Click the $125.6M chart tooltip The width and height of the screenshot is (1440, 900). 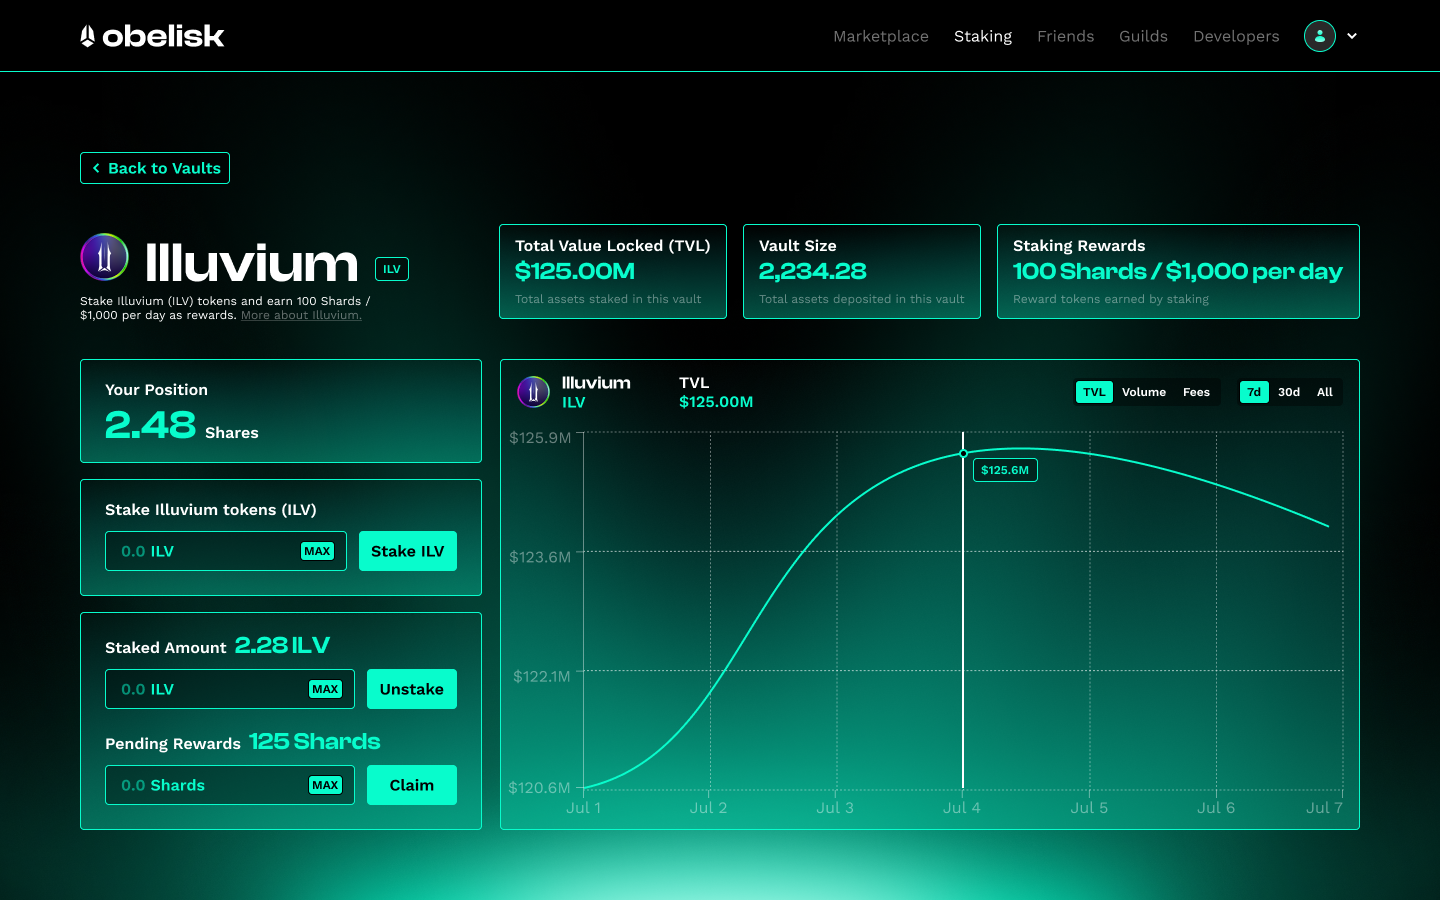tap(1005, 470)
